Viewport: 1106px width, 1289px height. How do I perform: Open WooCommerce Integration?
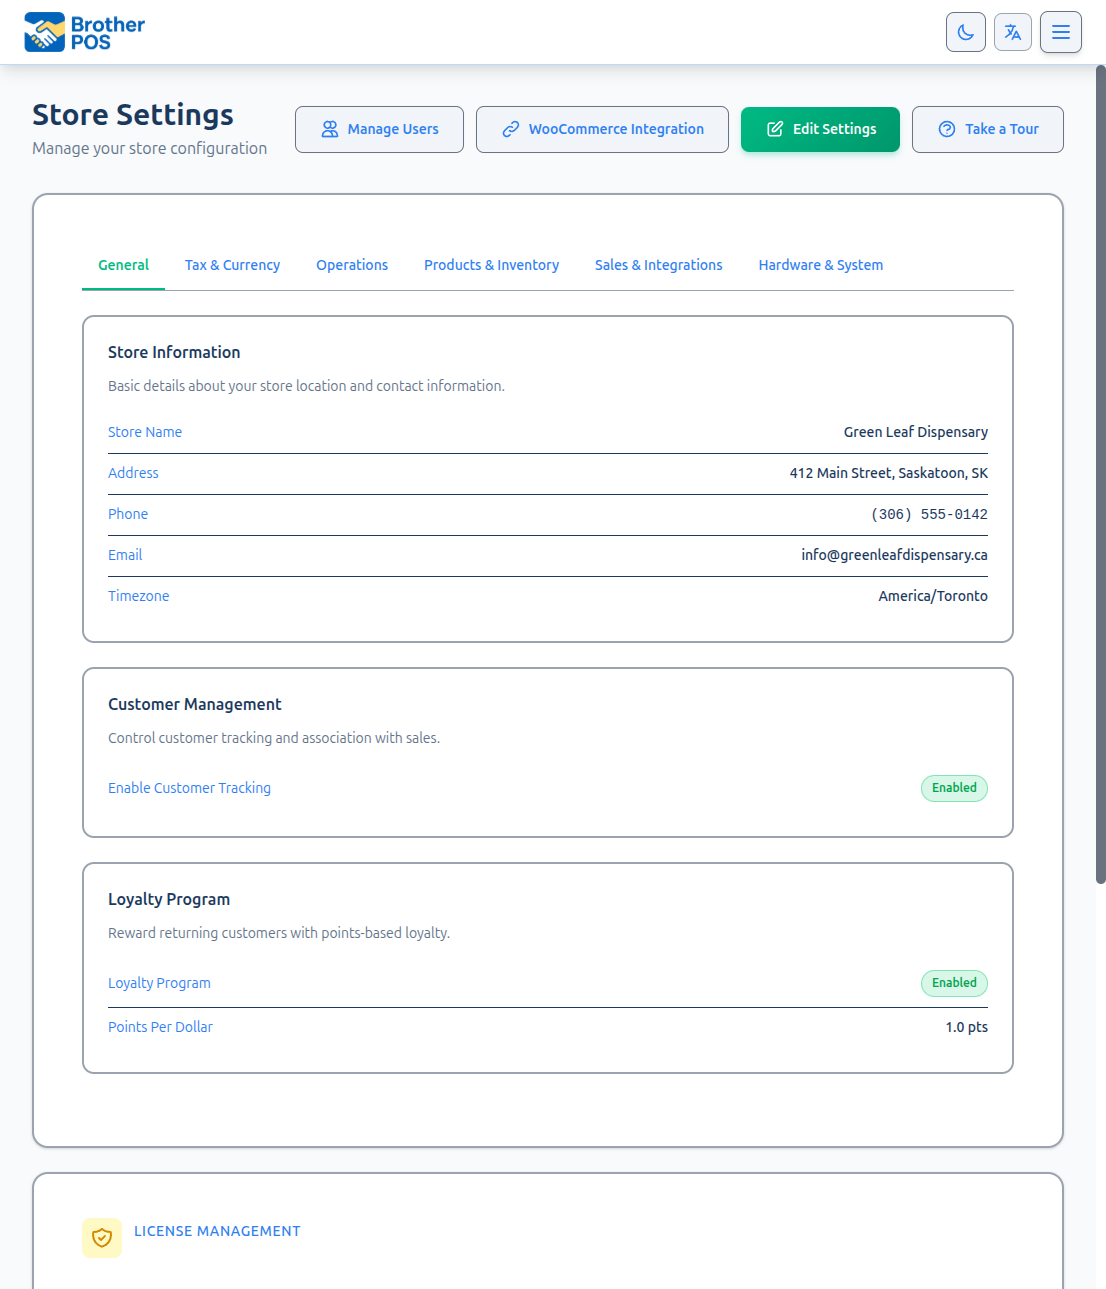601,129
